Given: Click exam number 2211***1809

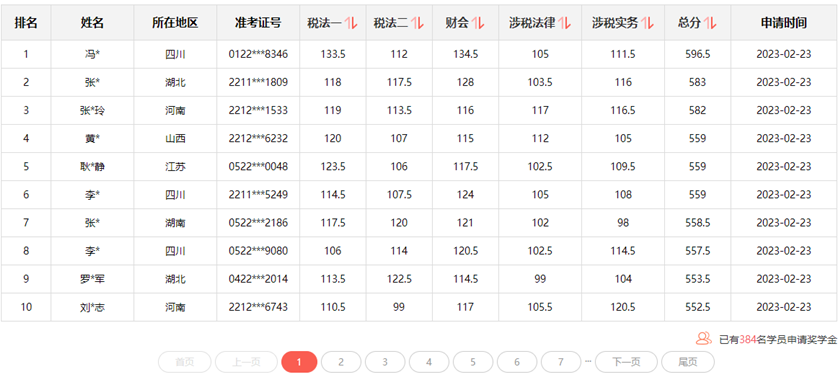Looking at the screenshot, I should pos(258,83).
